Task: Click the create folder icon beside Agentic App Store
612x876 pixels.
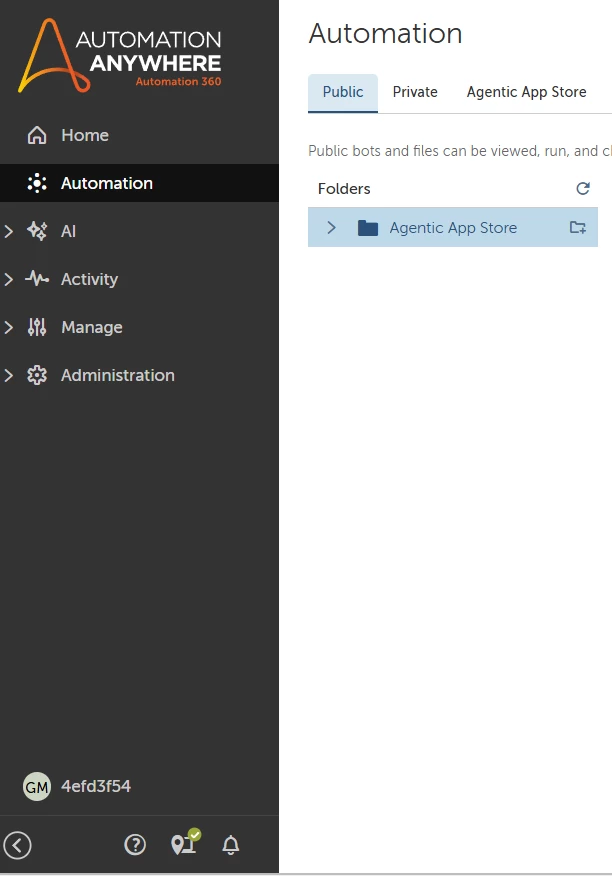Action: coord(577,227)
